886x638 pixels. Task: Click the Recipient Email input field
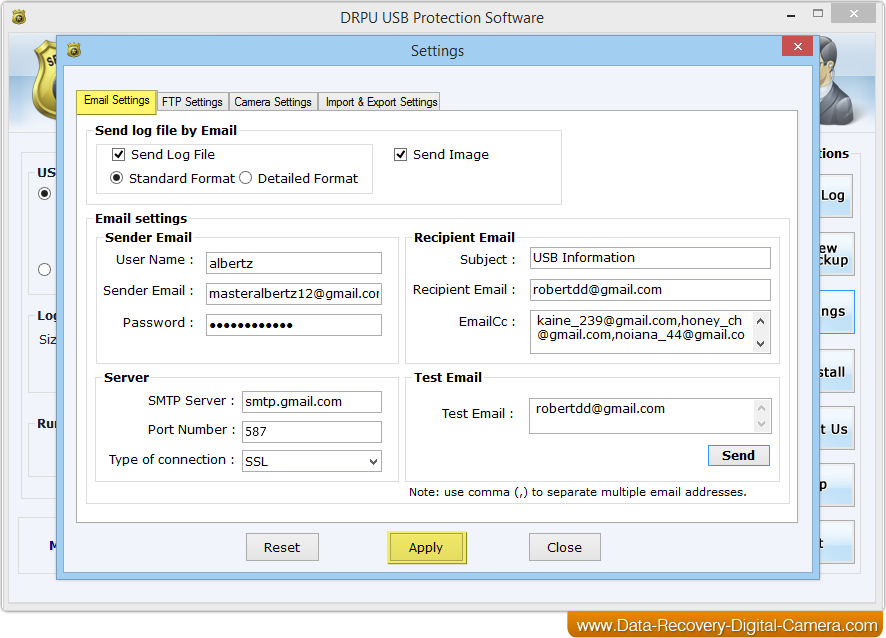click(x=650, y=290)
